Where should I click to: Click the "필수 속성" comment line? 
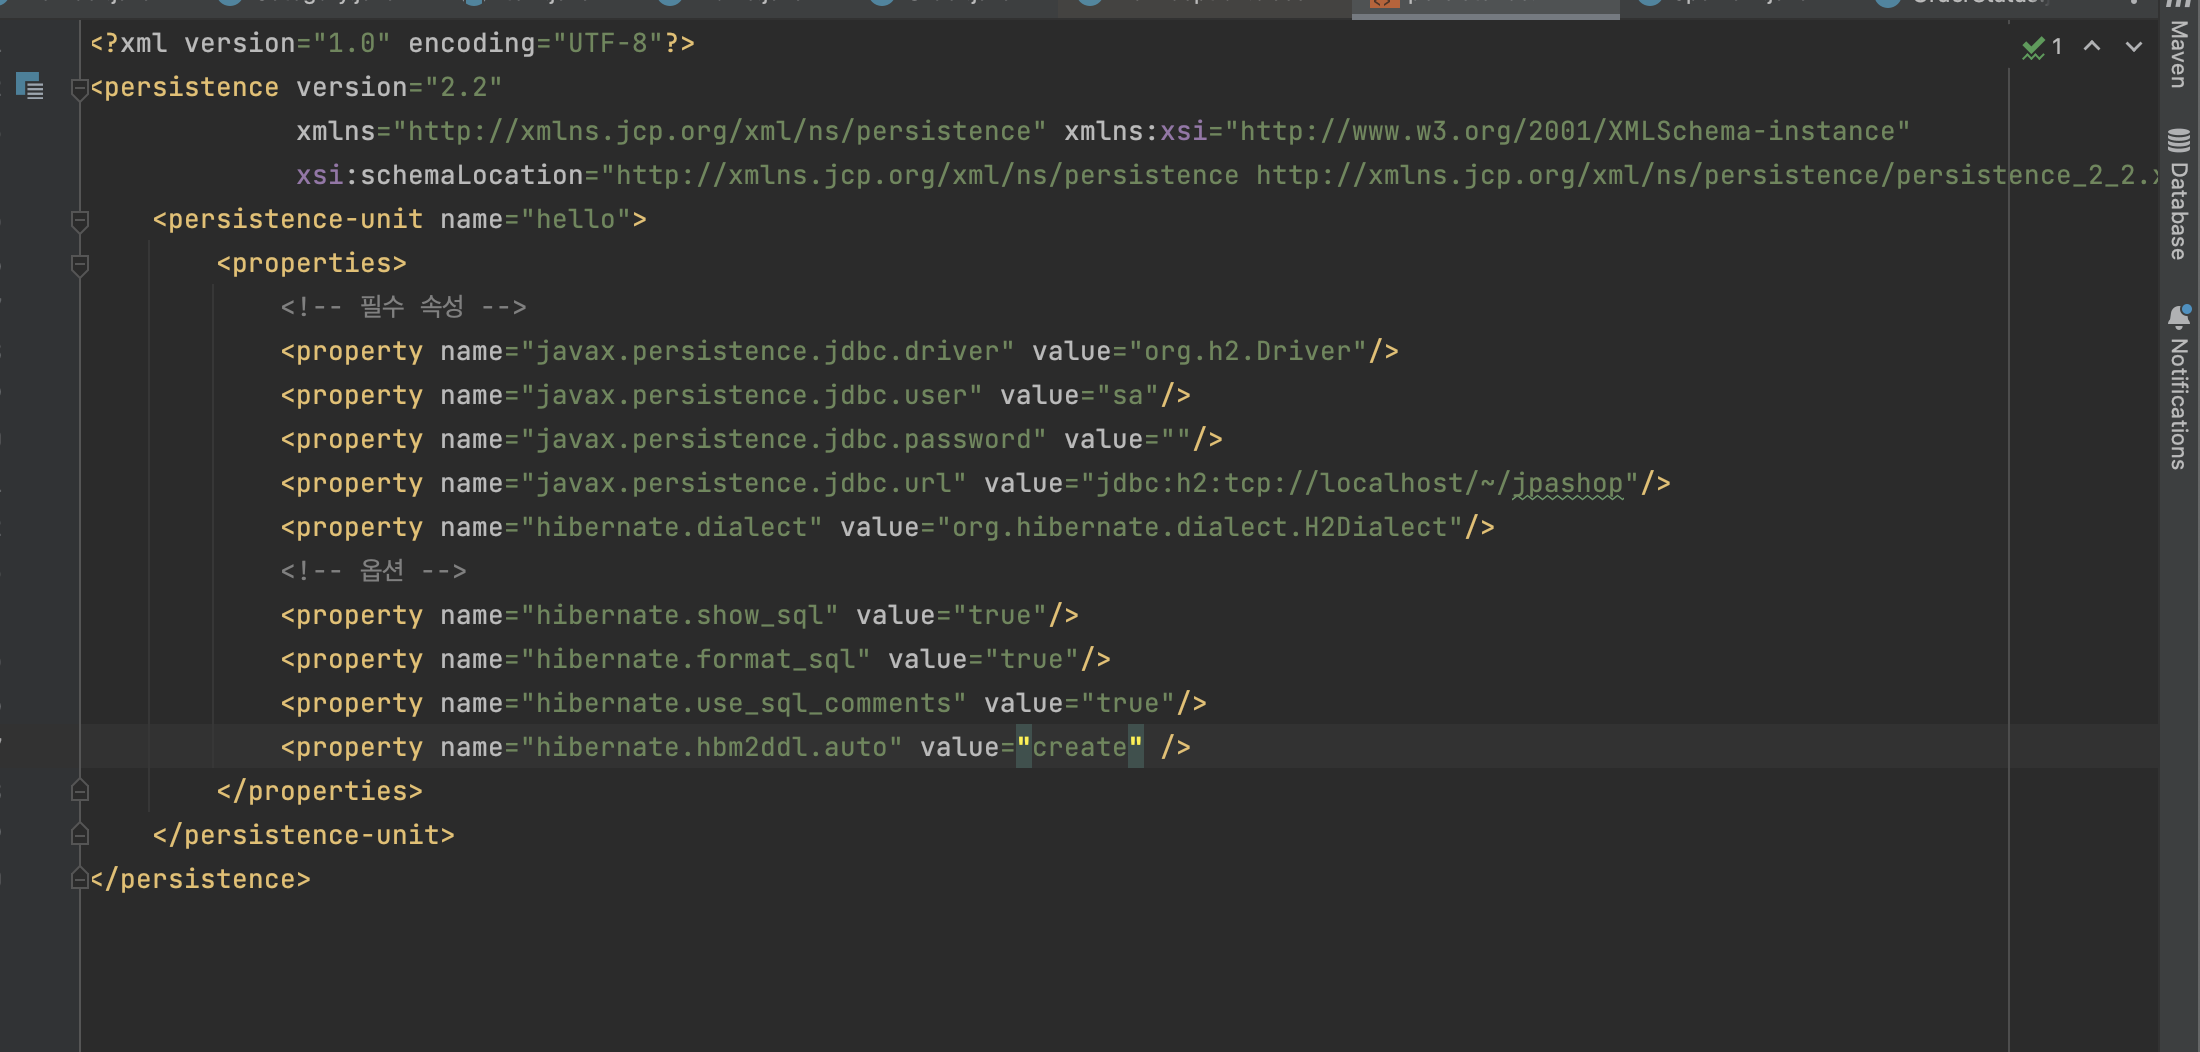404,307
